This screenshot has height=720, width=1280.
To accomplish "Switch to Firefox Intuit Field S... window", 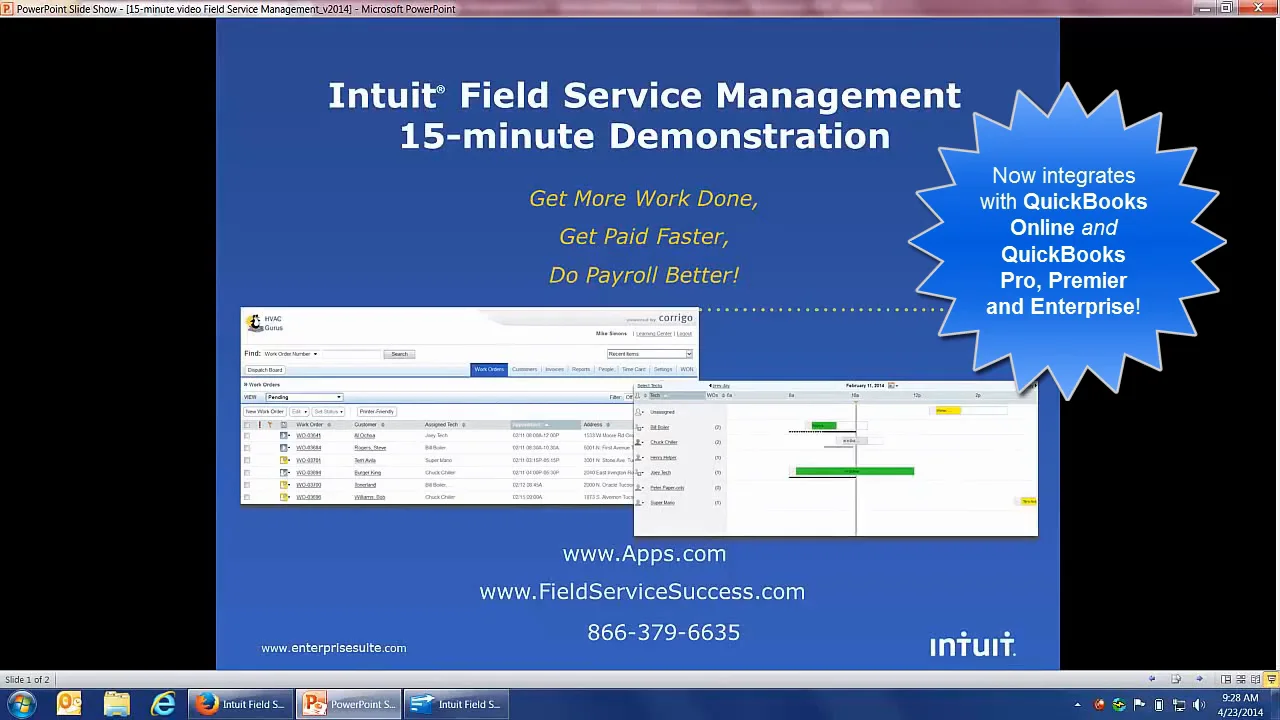I will point(240,704).
